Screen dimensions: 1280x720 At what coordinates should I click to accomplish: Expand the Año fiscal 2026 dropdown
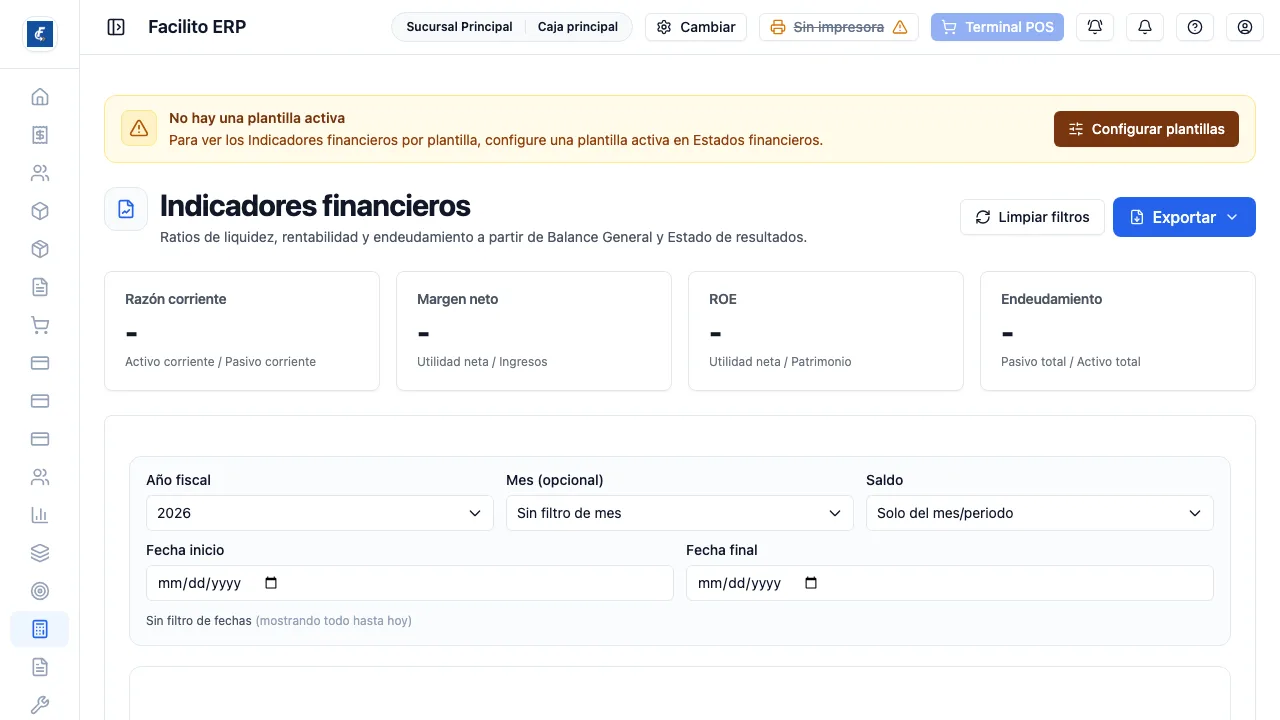[x=320, y=513]
